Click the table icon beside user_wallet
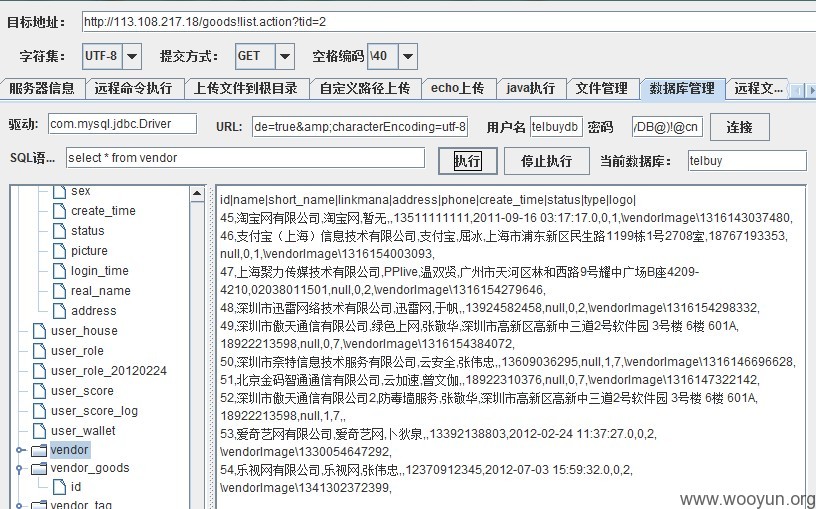Screen dimensions: 816x509 click(x=40, y=430)
